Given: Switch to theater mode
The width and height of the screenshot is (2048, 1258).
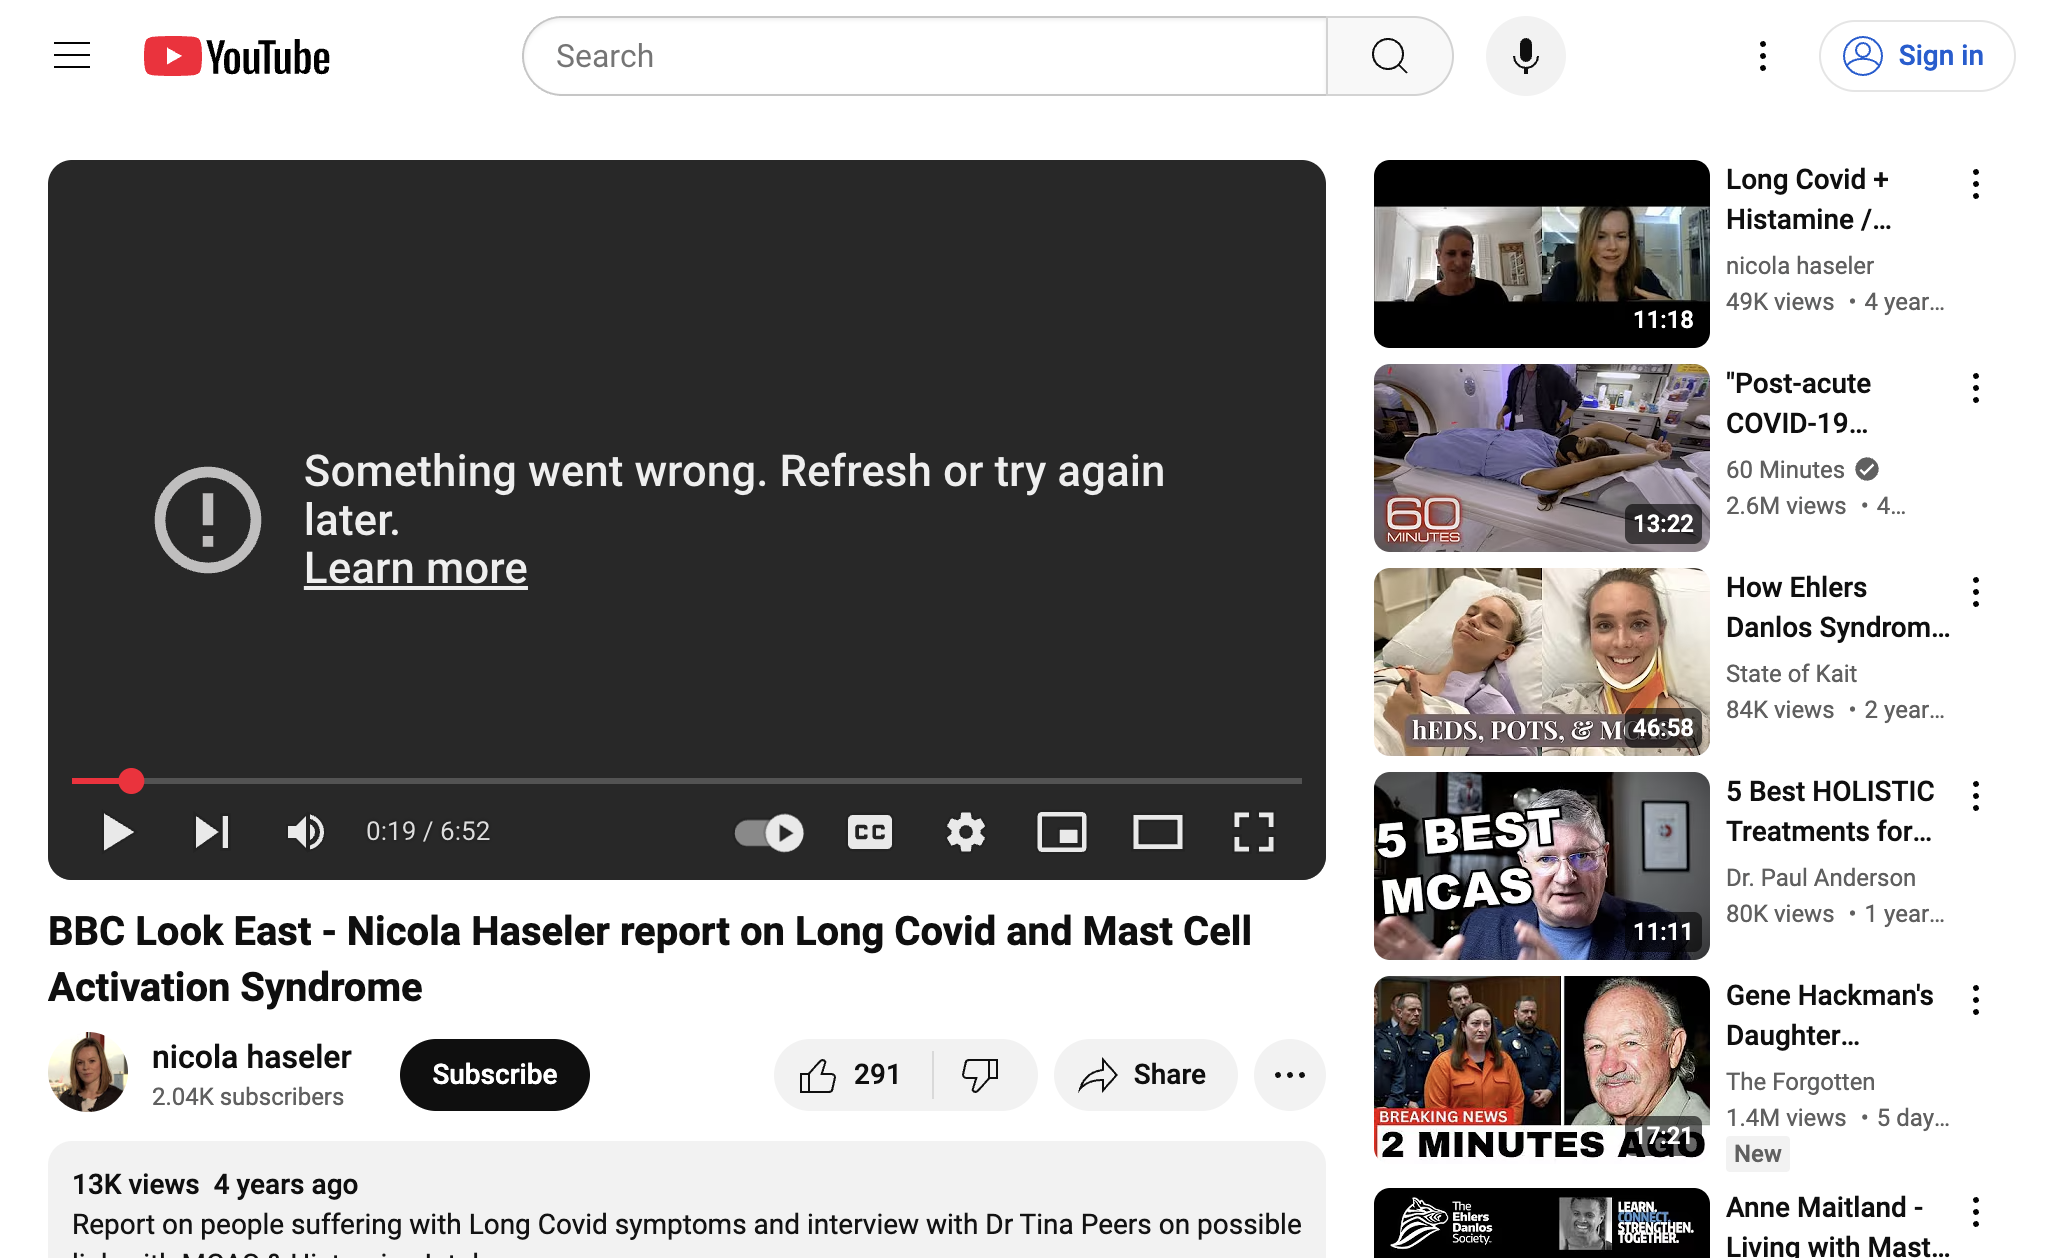Looking at the screenshot, I should [x=1158, y=832].
